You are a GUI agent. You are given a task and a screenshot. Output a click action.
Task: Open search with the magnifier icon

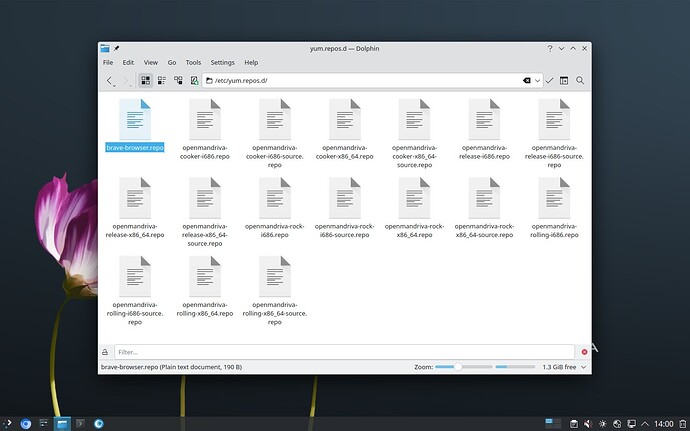click(x=580, y=80)
